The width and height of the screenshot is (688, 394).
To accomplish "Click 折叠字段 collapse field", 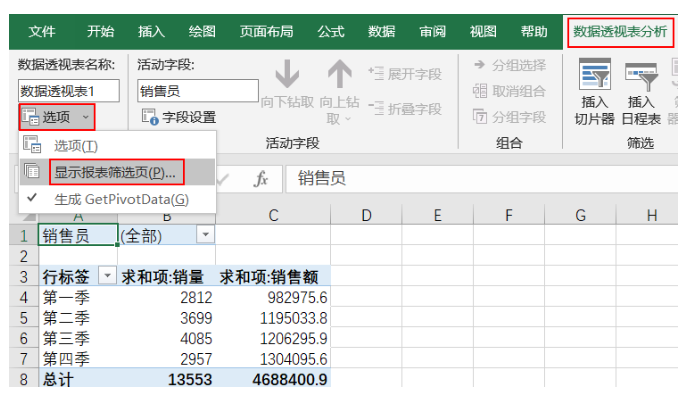I will (x=405, y=109).
